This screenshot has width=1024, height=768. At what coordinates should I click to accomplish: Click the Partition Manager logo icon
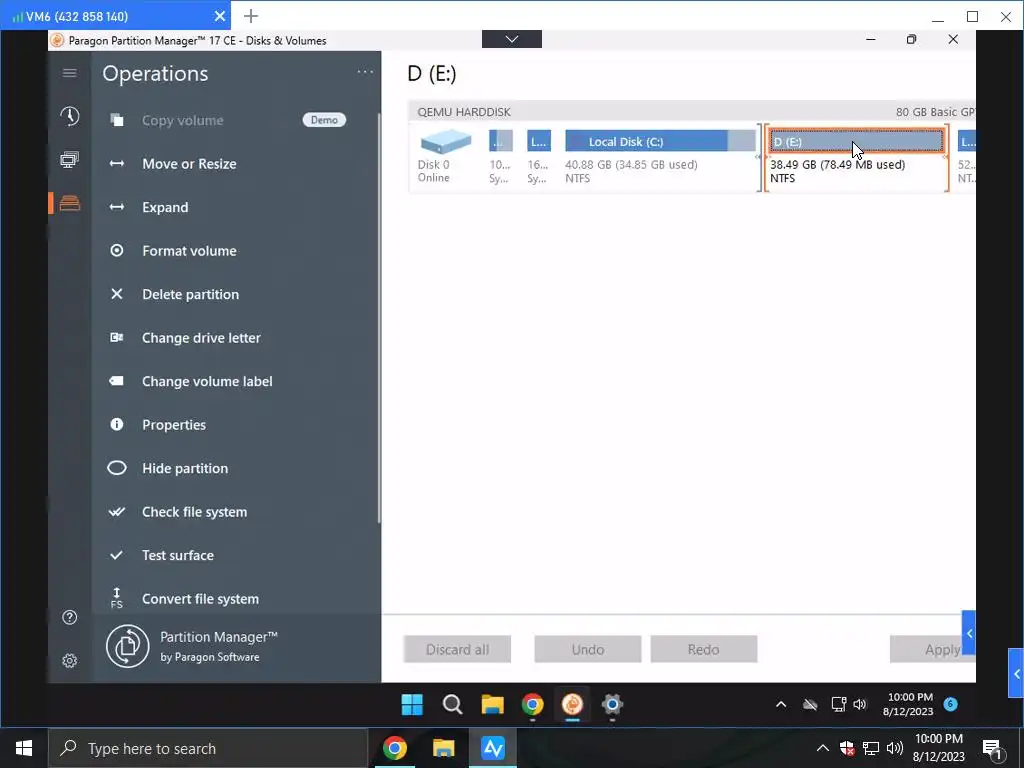point(127,647)
